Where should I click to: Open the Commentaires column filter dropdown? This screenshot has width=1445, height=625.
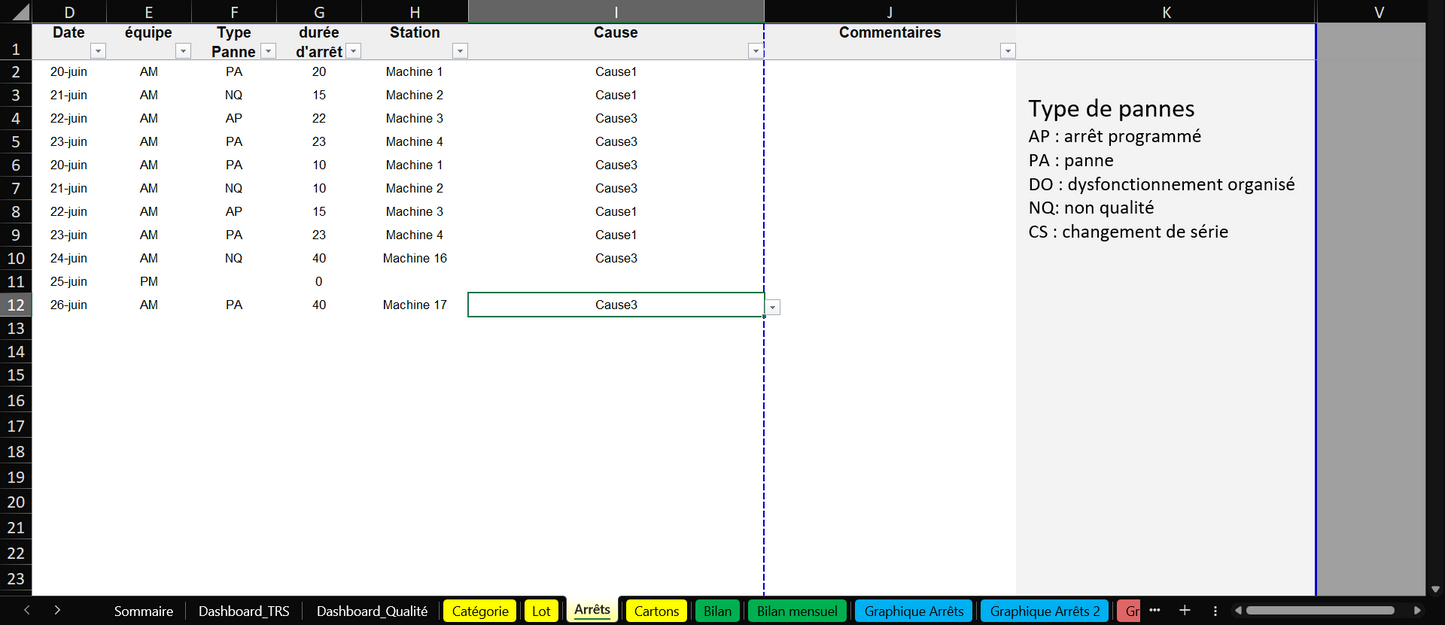point(1007,51)
